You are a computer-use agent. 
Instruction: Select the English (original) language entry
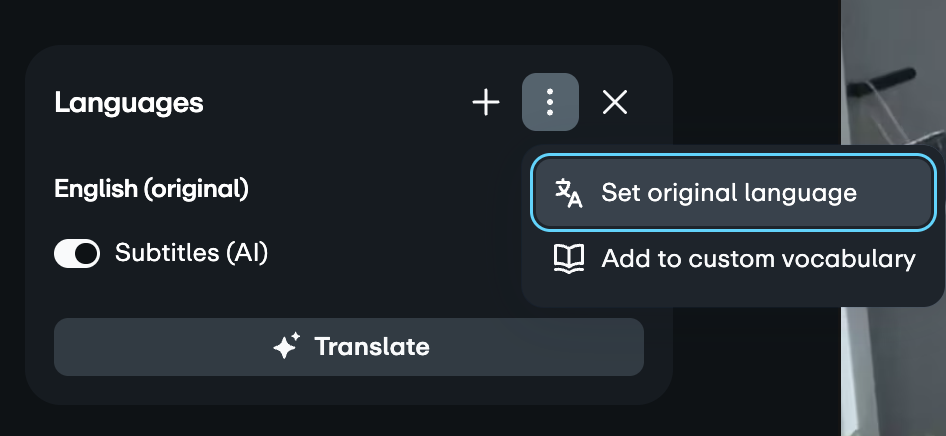click(151, 188)
